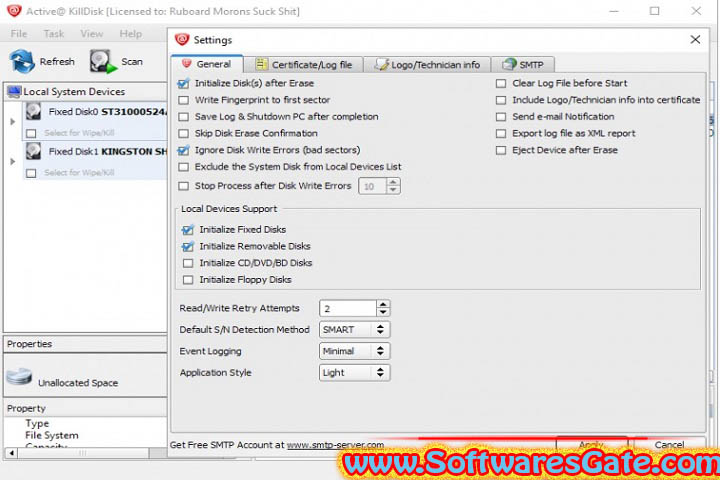This screenshot has width=720, height=480.
Task: Click the KillDisk logo in Settings title
Action: point(182,40)
